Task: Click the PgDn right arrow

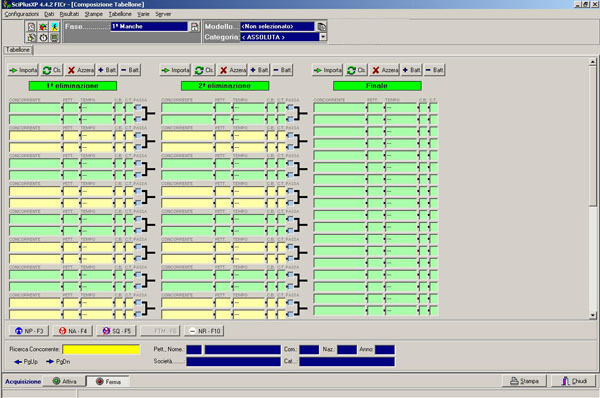Action: [58, 362]
